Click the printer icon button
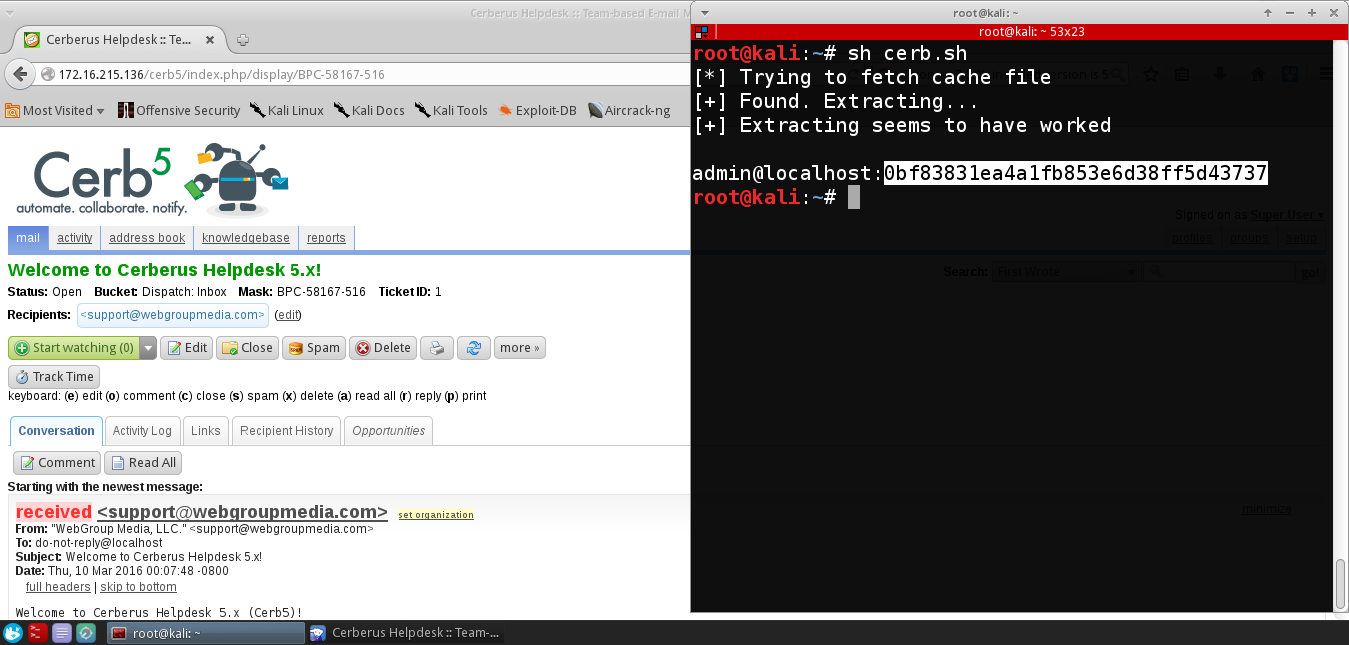This screenshot has width=1349, height=645. tap(436, 348)
